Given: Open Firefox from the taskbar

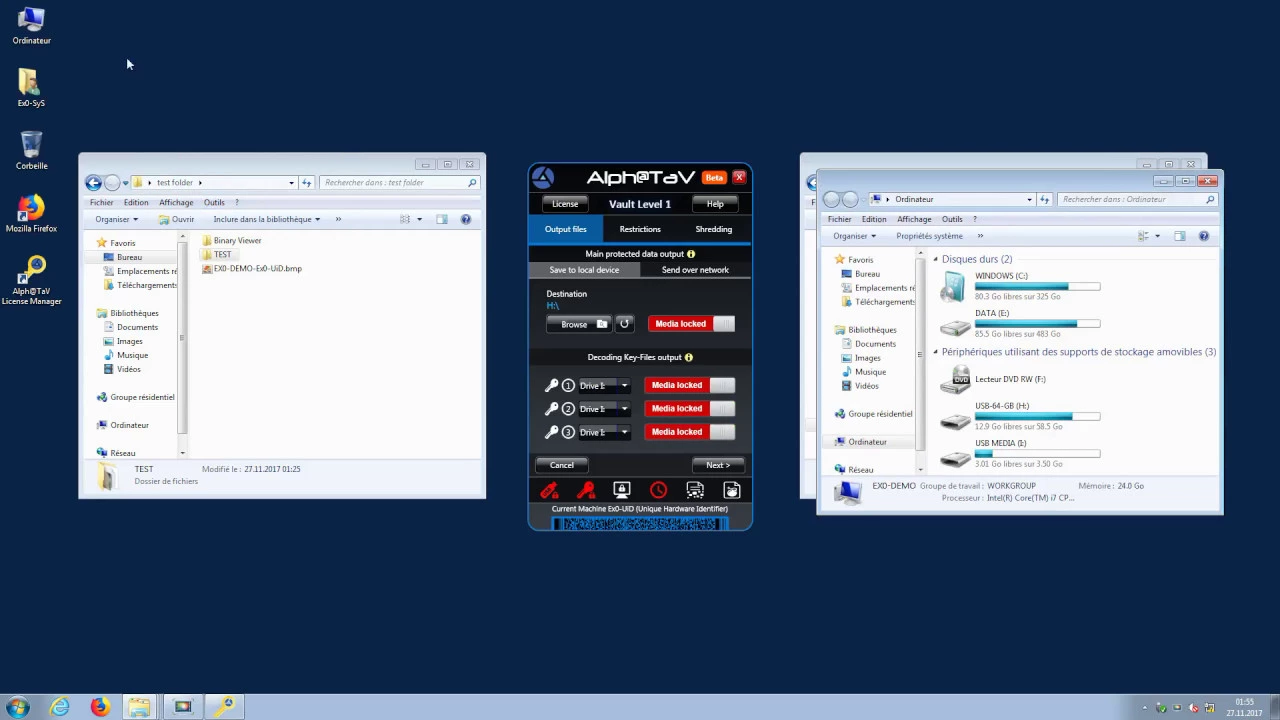Looking at the screenshot, I should [100, 707].
